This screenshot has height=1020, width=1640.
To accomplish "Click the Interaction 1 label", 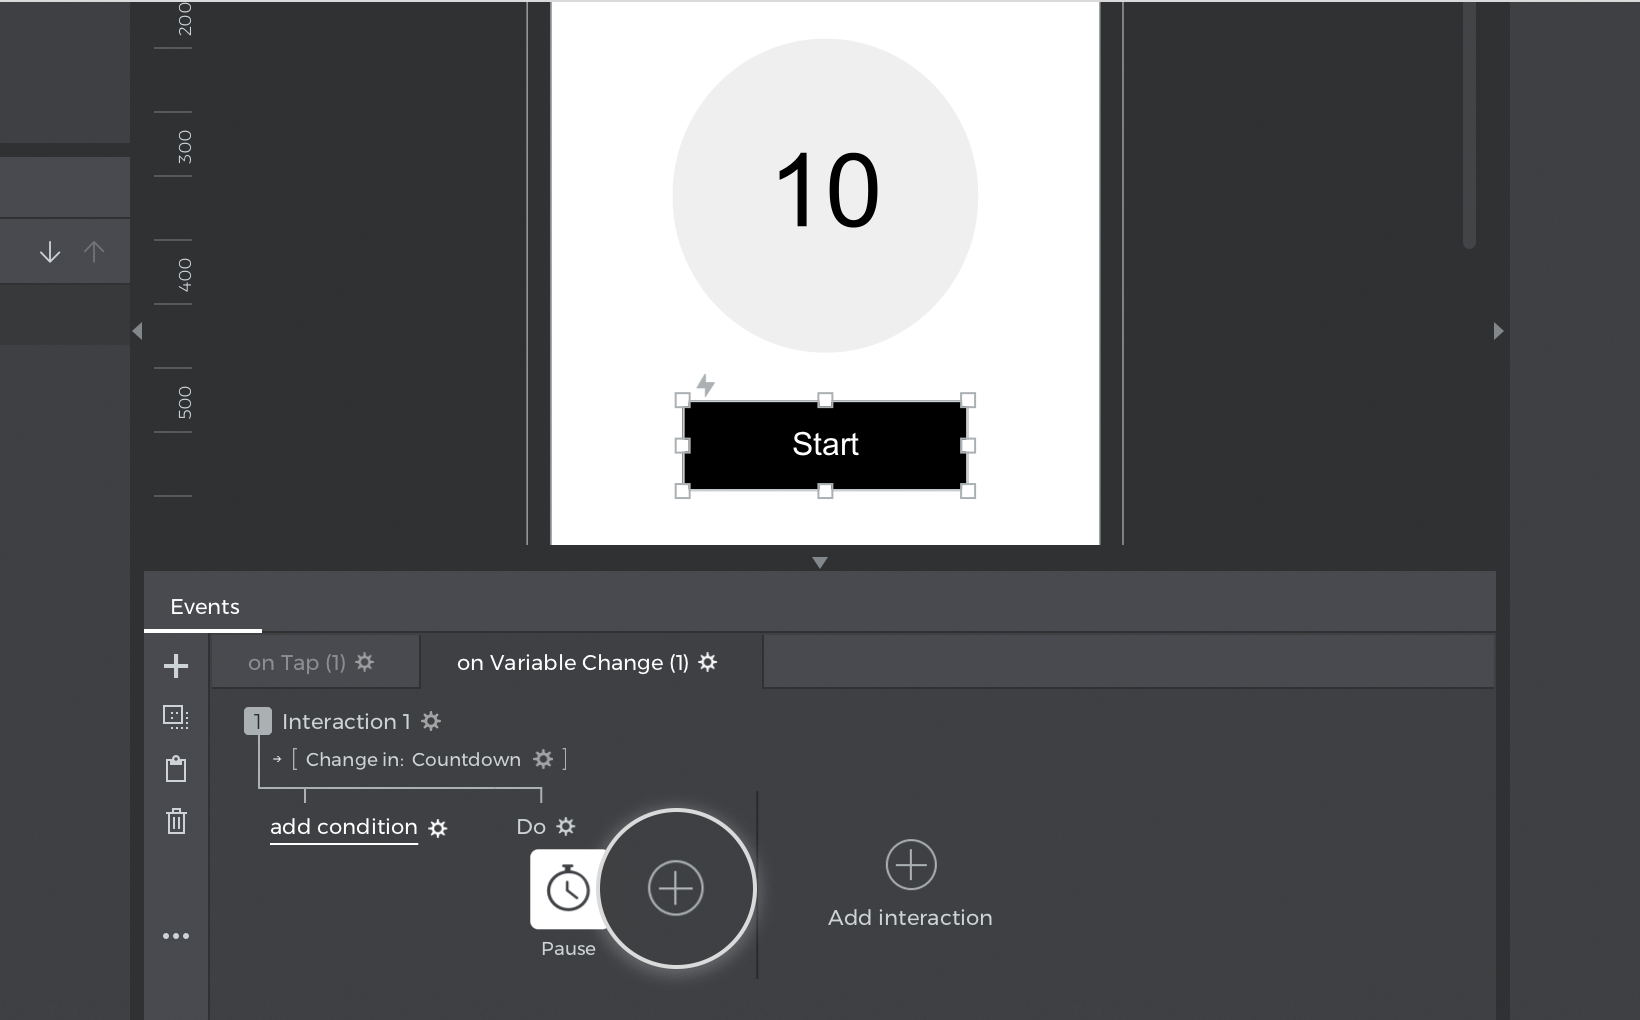I will click(346, 722).
